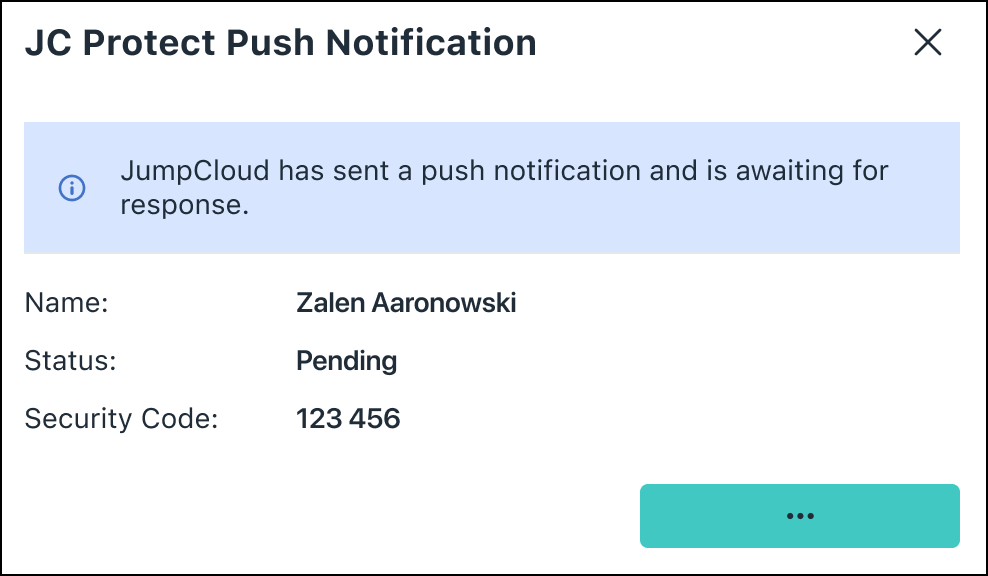988x576 pixels.
Task: Click the JC Protect Push Notification title
Action: tap(280, 42)
